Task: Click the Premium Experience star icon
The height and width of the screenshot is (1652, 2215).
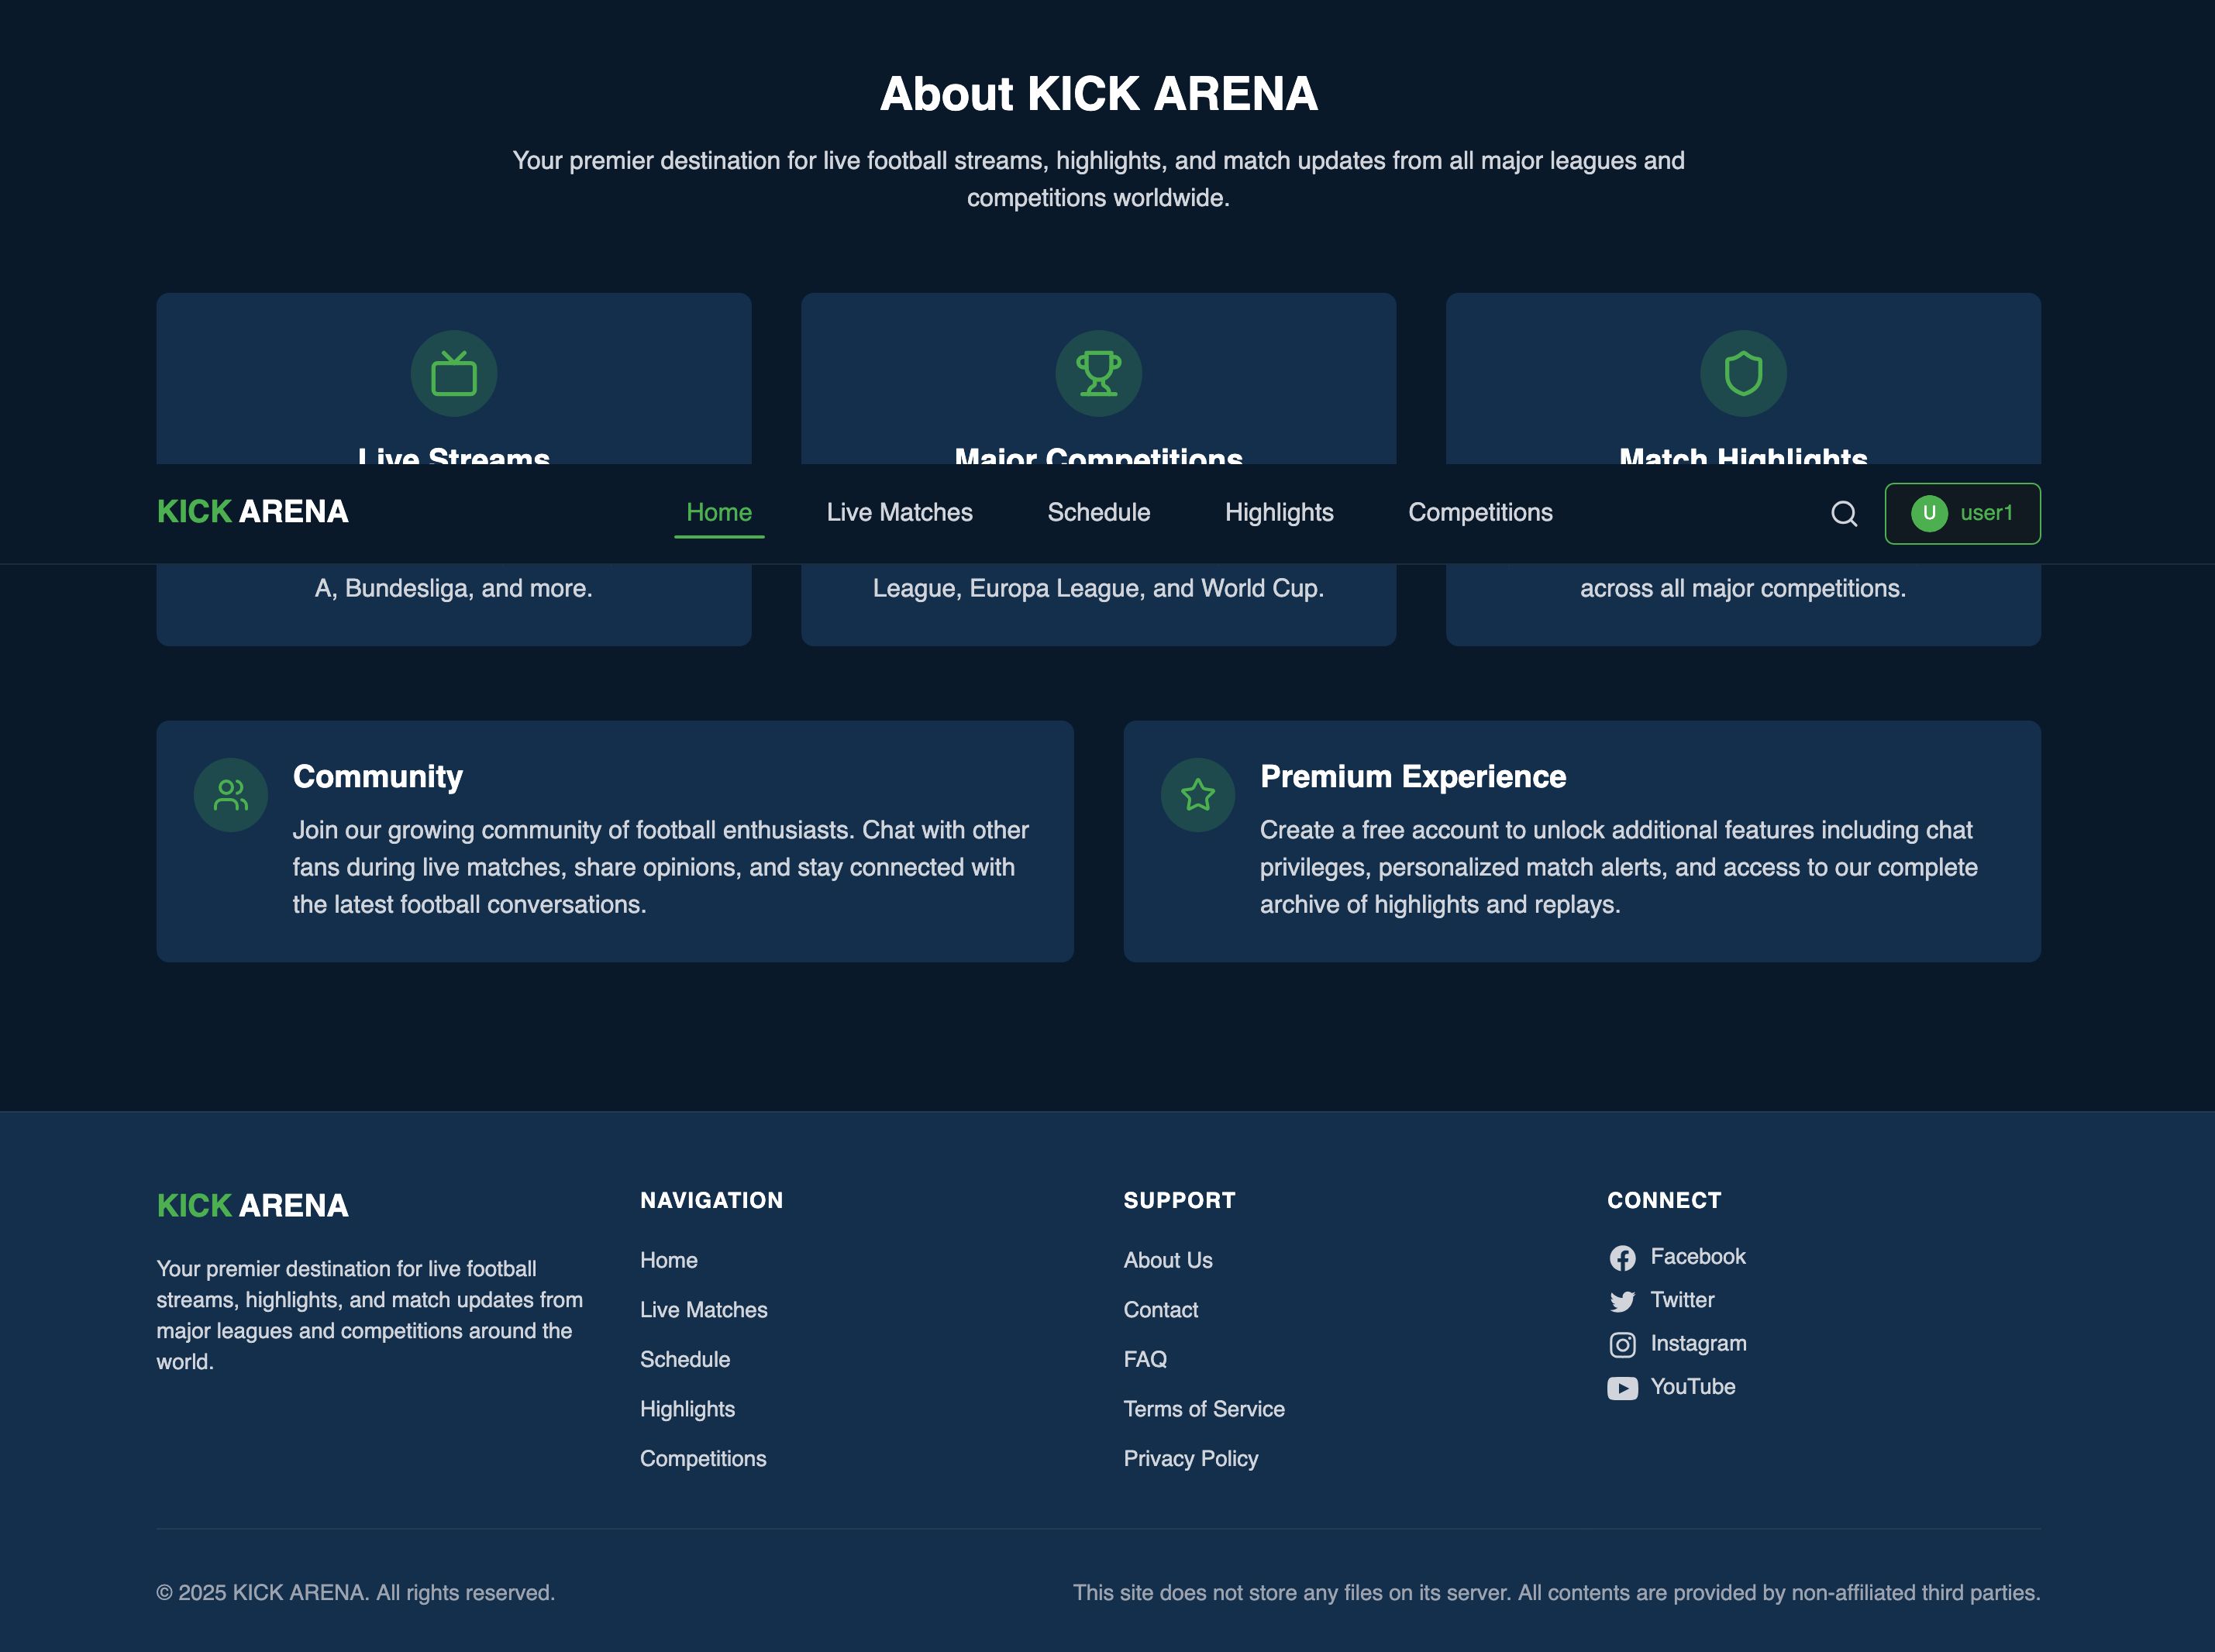Action: click(1197, 795)
